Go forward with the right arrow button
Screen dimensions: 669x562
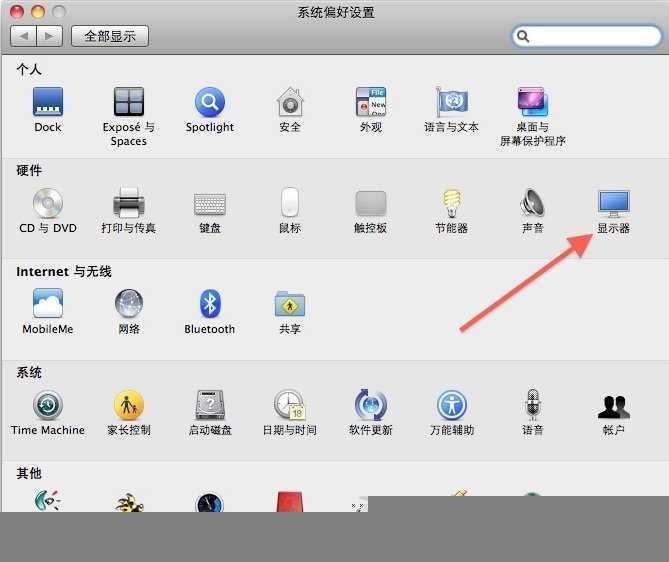point(50,36)
